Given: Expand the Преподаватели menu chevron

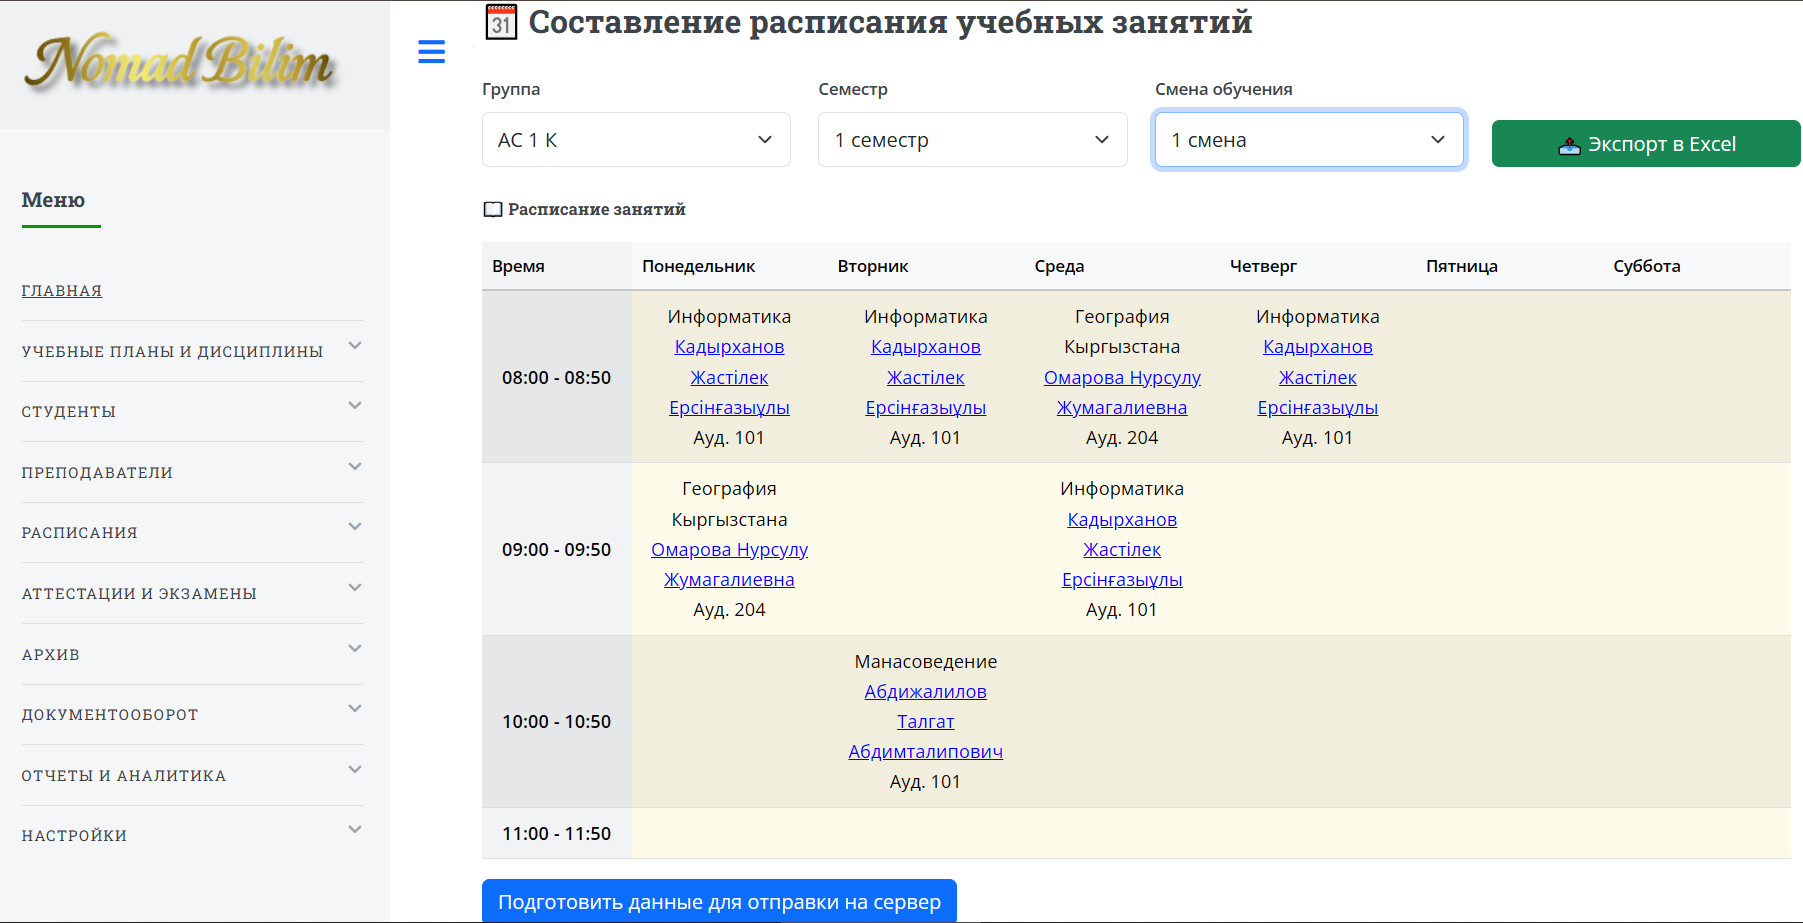Looking at the screenshot, I should click(x=354, y=467).
